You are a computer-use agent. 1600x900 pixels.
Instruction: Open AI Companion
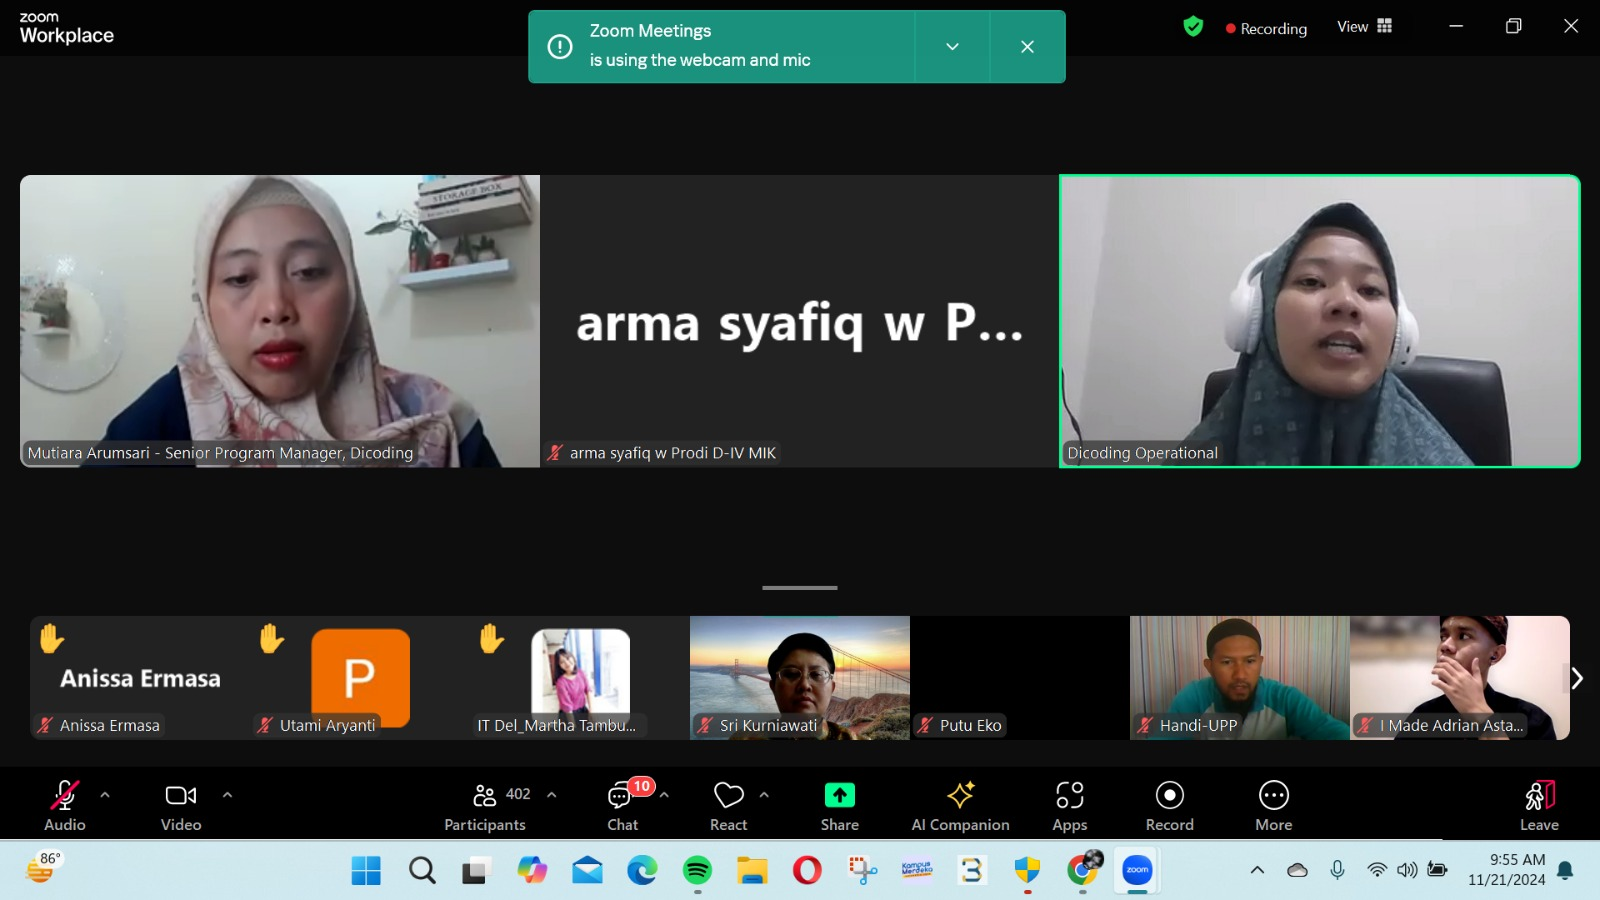(960, 805)
